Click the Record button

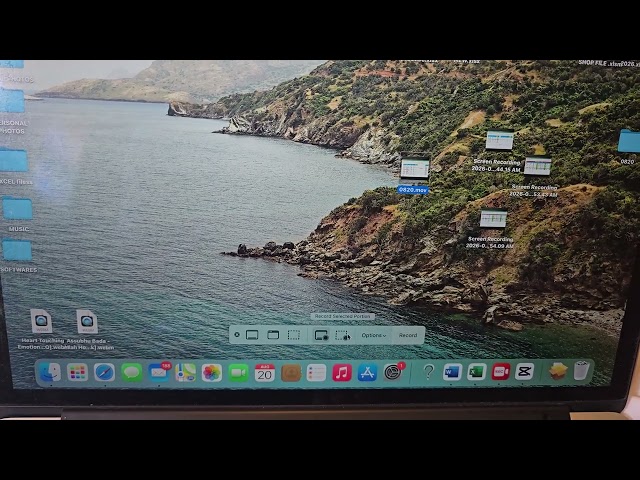[x=408, y=335]
